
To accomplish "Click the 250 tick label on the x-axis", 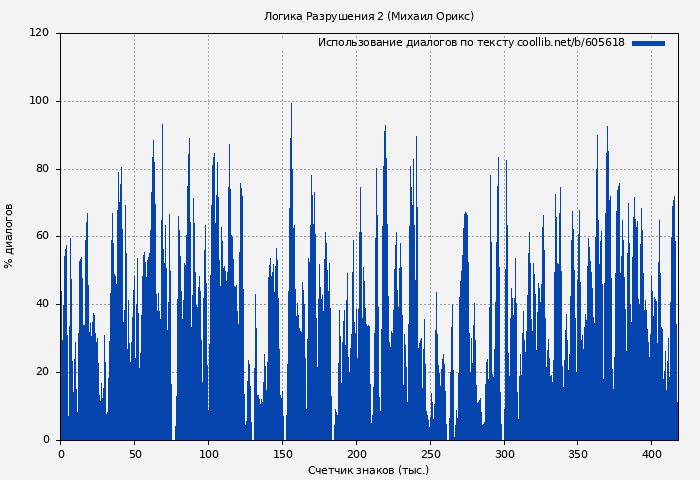I will (x=430, y=454).
